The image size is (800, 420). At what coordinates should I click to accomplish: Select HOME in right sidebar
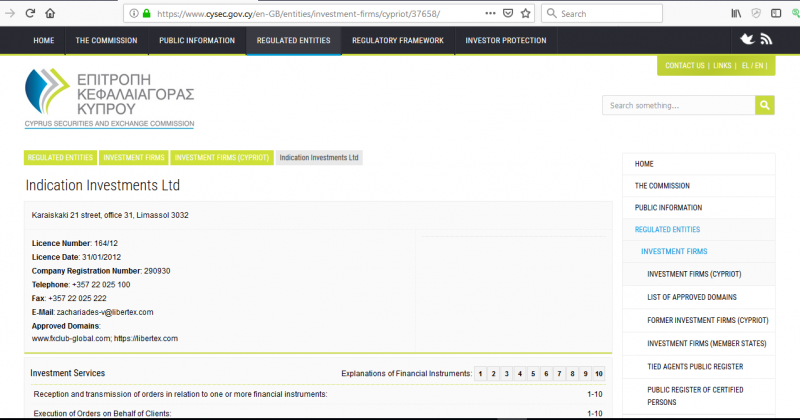click(x=698, y=164)
